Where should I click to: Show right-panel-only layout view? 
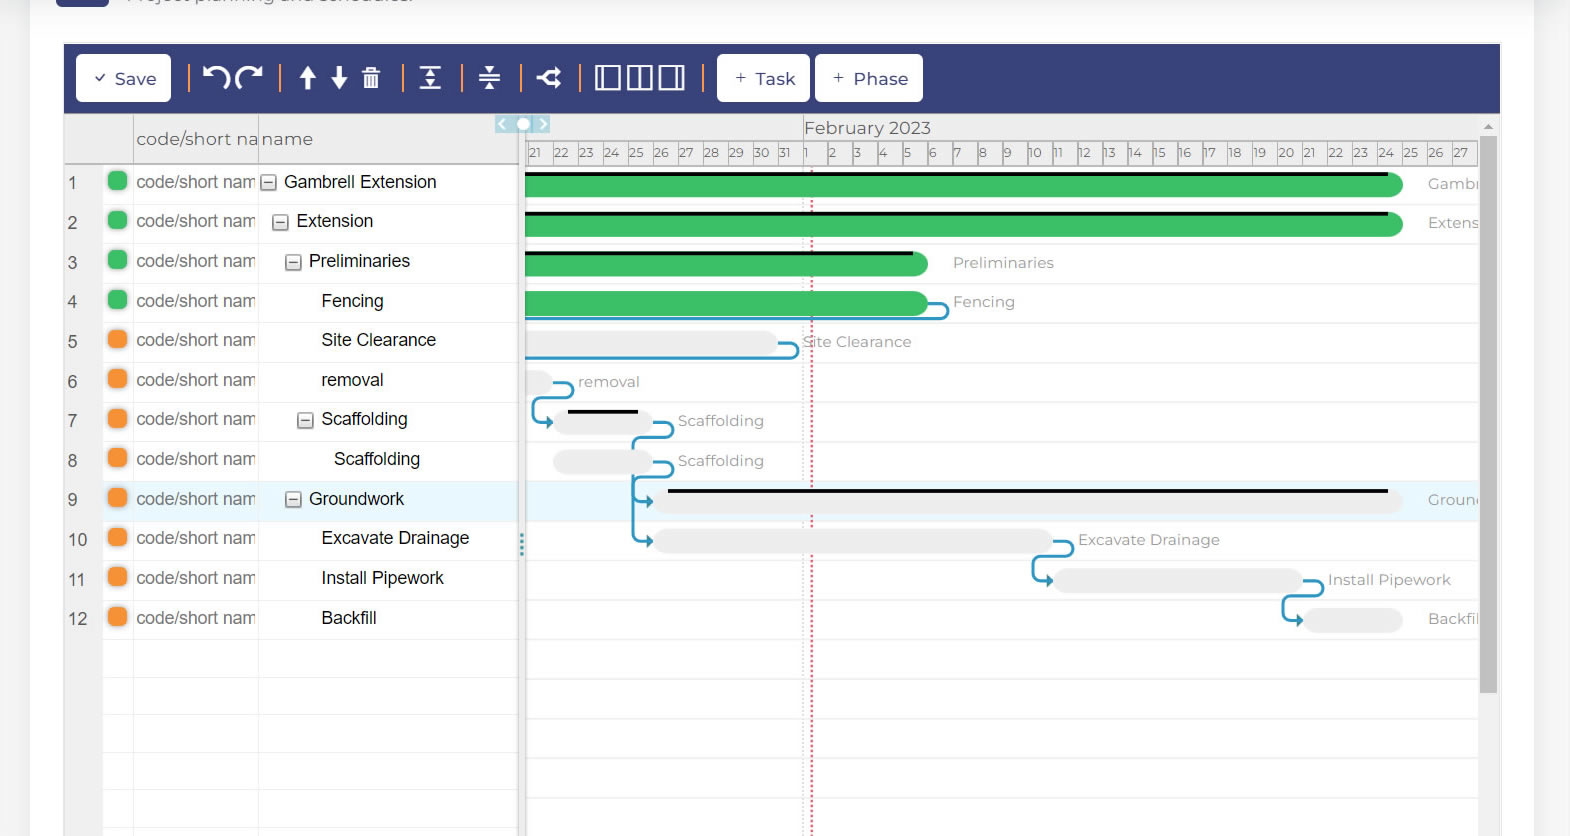[672, 78]
